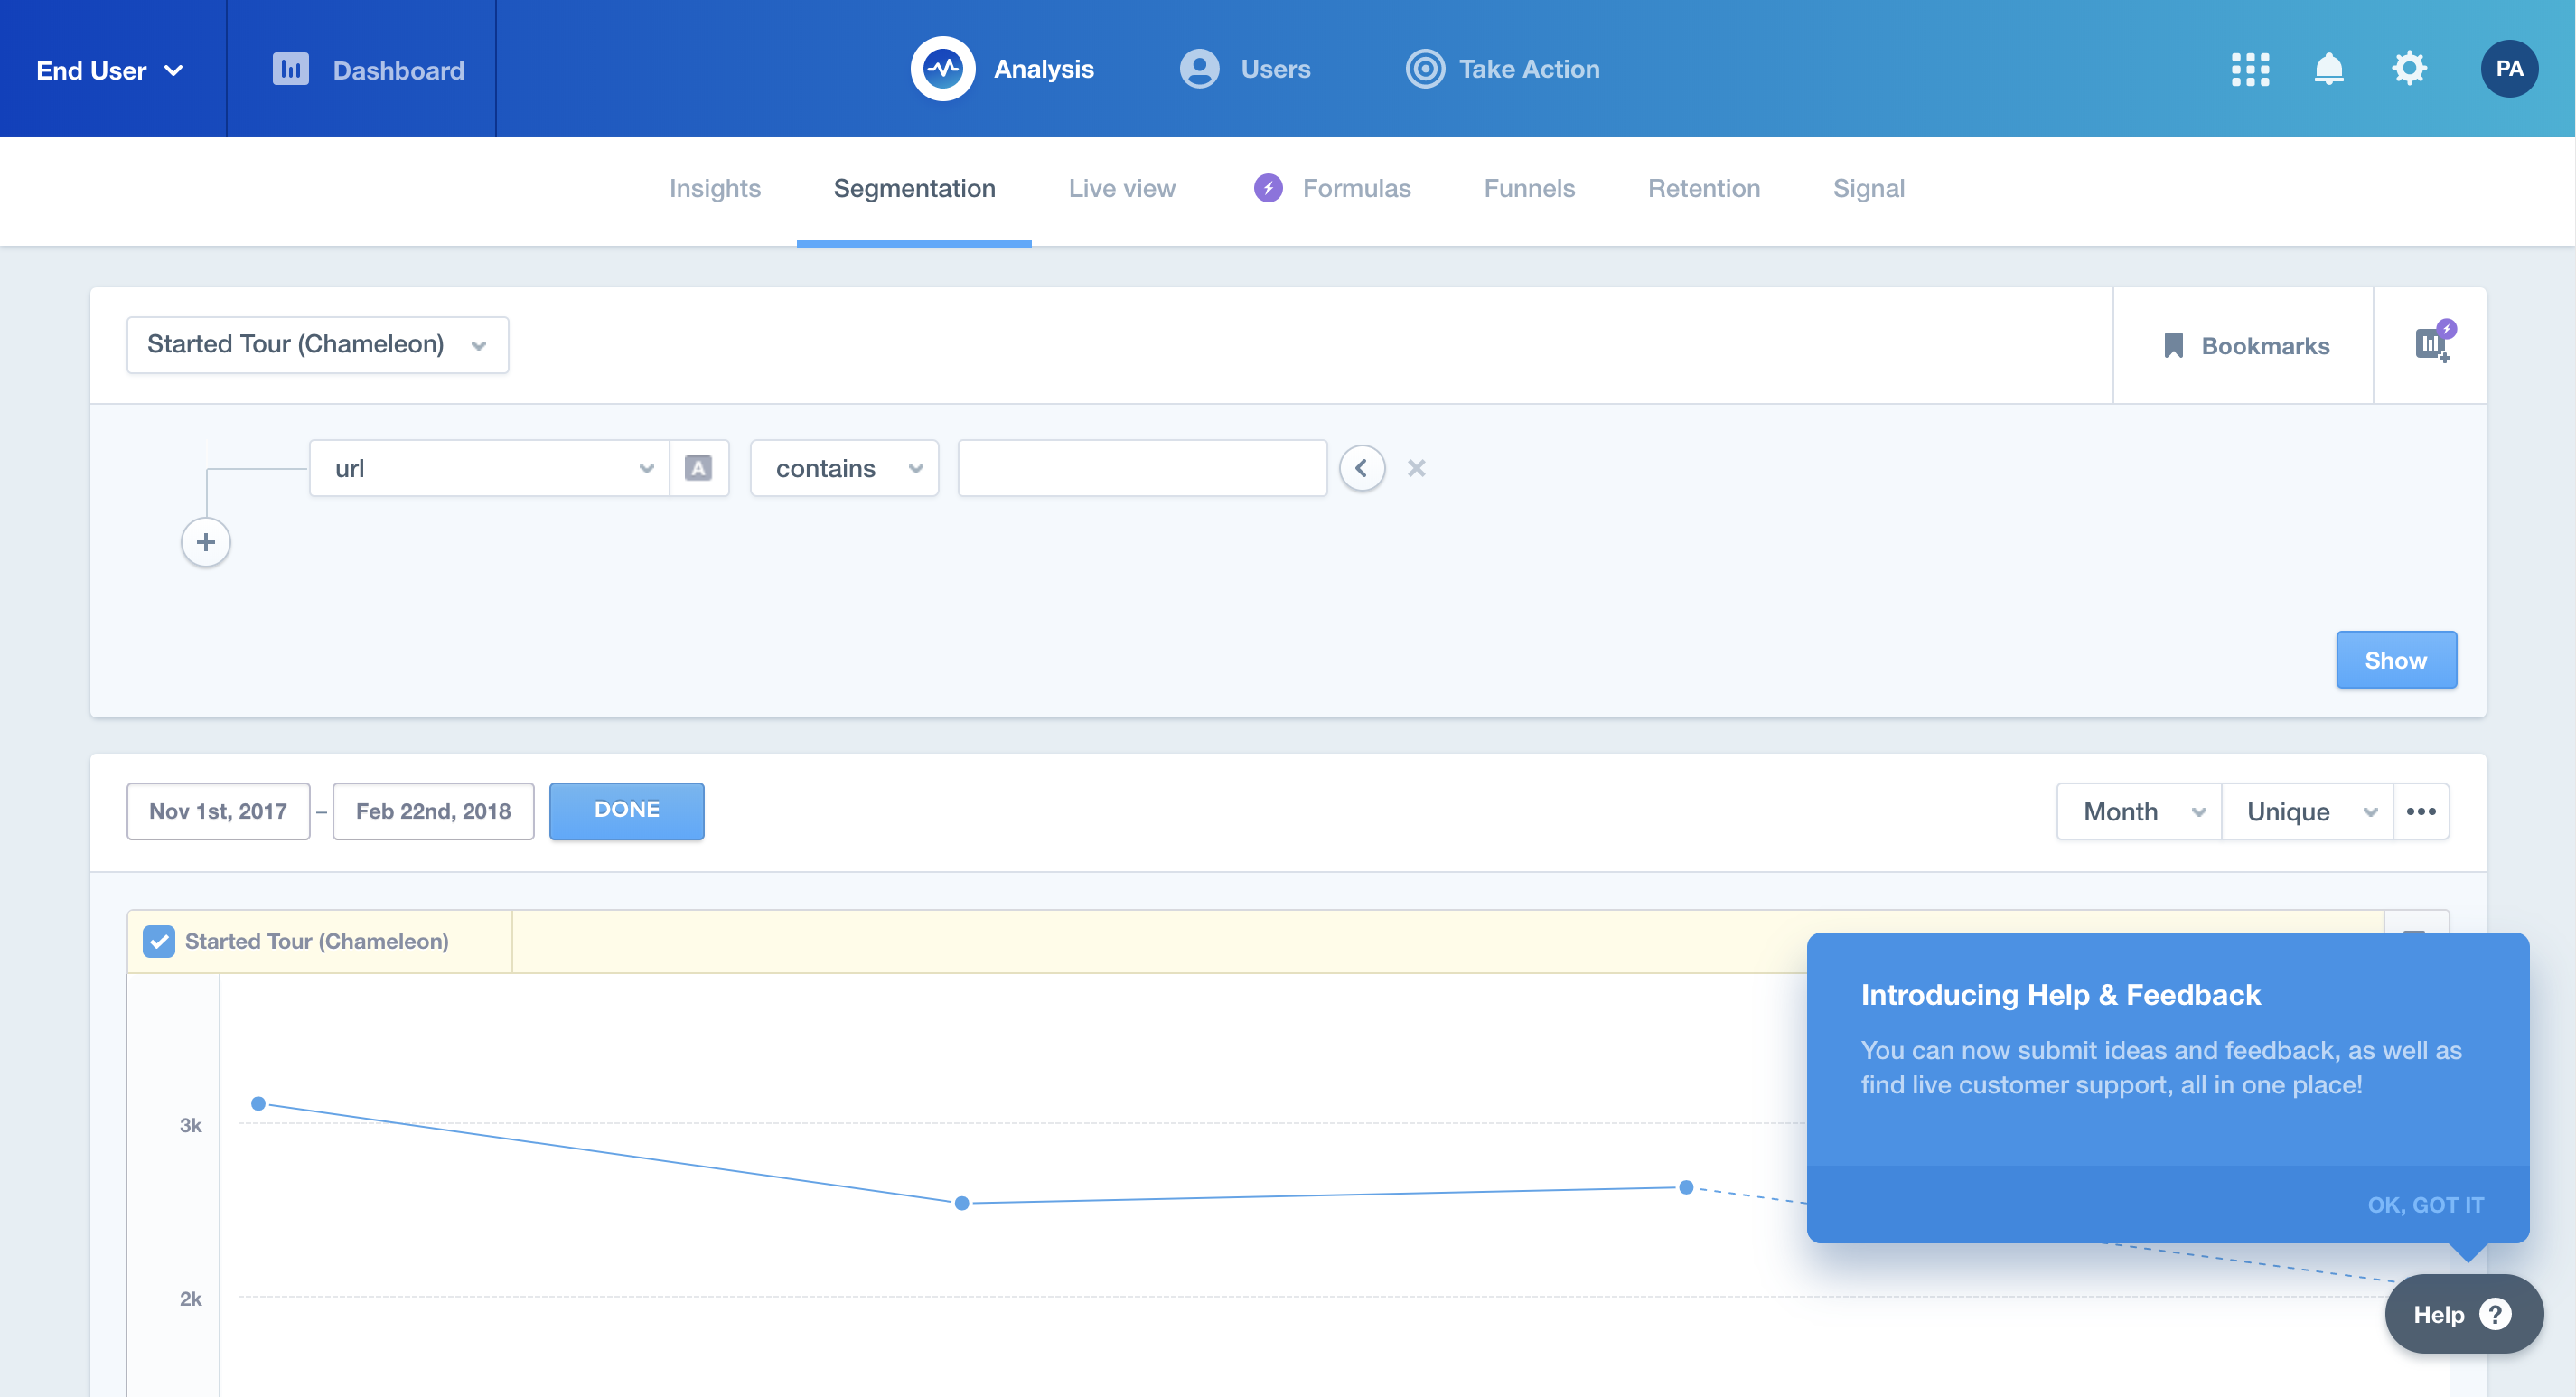
Task: Add a new filter with plus button
Action: click(x=206, y=542)
